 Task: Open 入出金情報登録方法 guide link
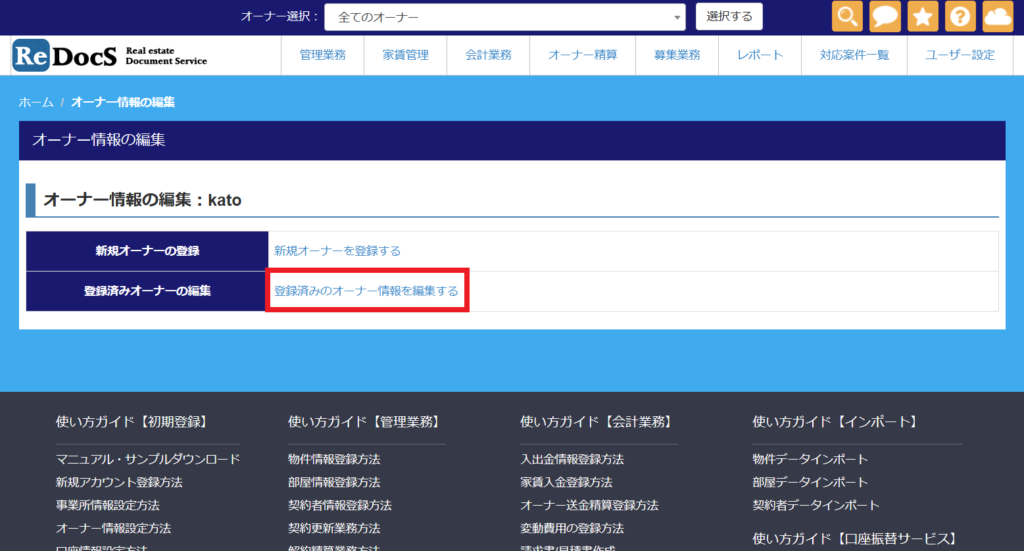572,459
